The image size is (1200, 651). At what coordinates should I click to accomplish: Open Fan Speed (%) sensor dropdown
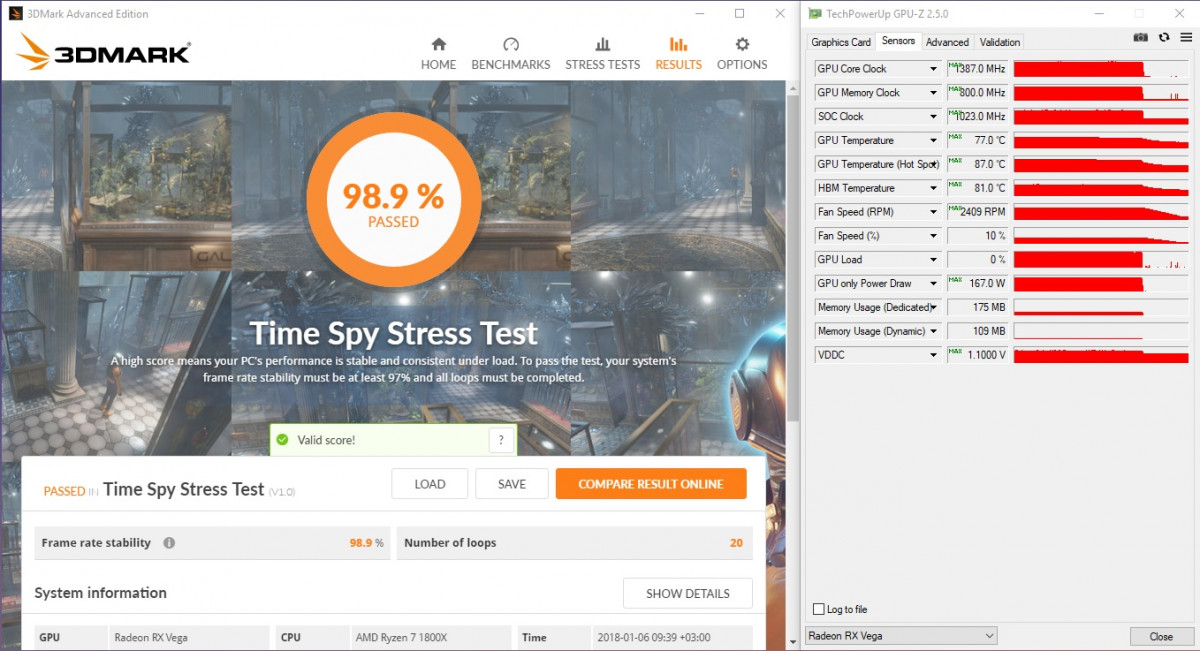pyautogui.click(x=934, y=236)
